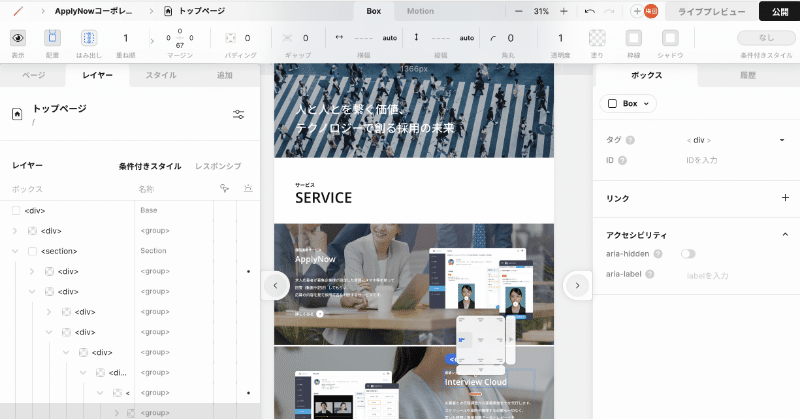Open the 塗り fill swatch
The height and width of the screenshot is (419, 800).
[597, 38]
